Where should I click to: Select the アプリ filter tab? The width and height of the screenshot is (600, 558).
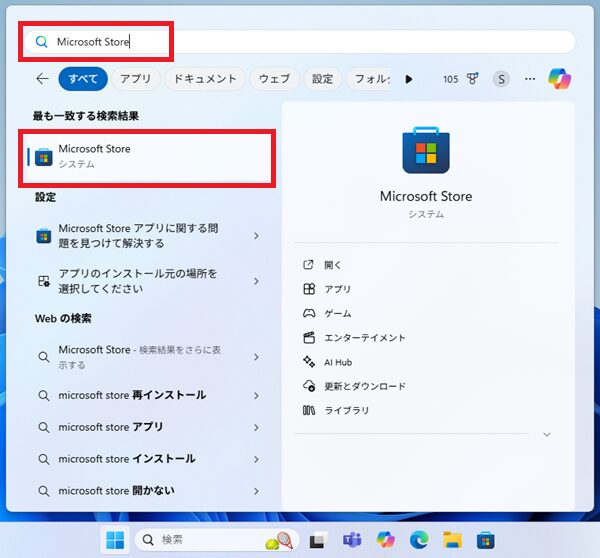pos(136,79)
